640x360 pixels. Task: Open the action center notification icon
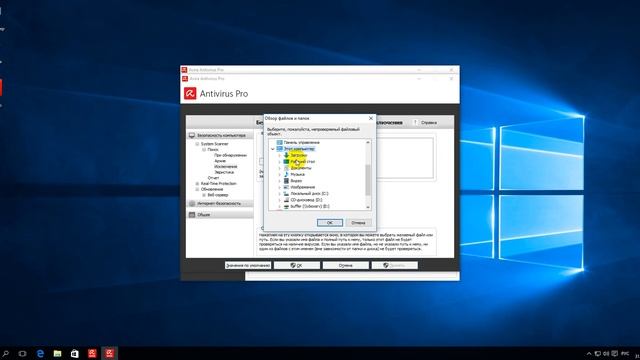coord(615,353)
